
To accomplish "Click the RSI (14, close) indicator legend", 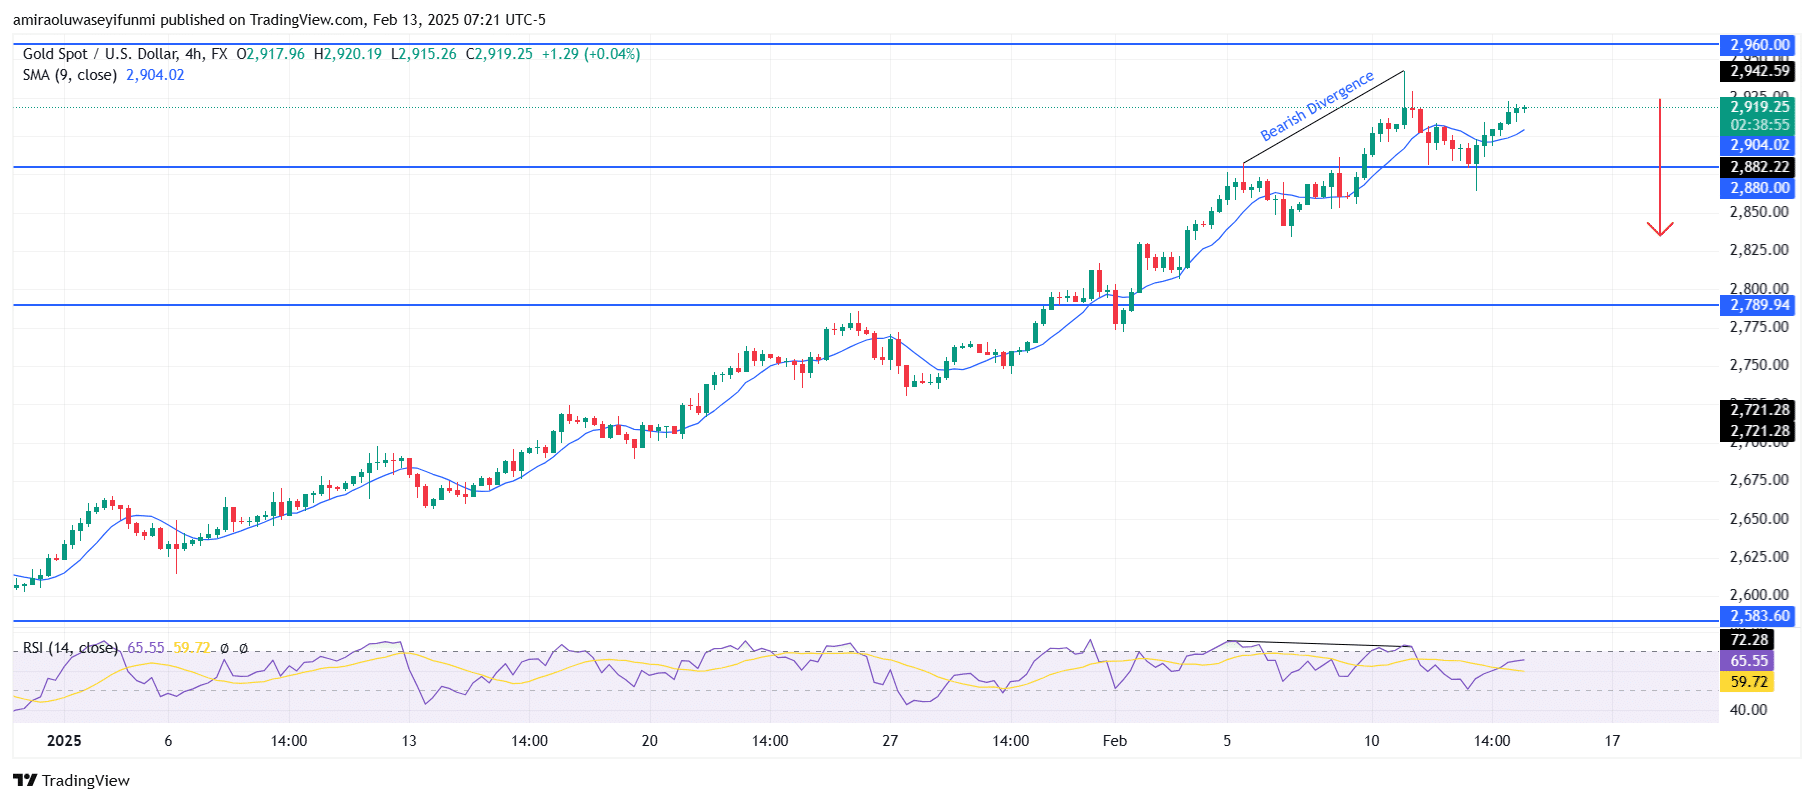I will click(x=70, y=648).
